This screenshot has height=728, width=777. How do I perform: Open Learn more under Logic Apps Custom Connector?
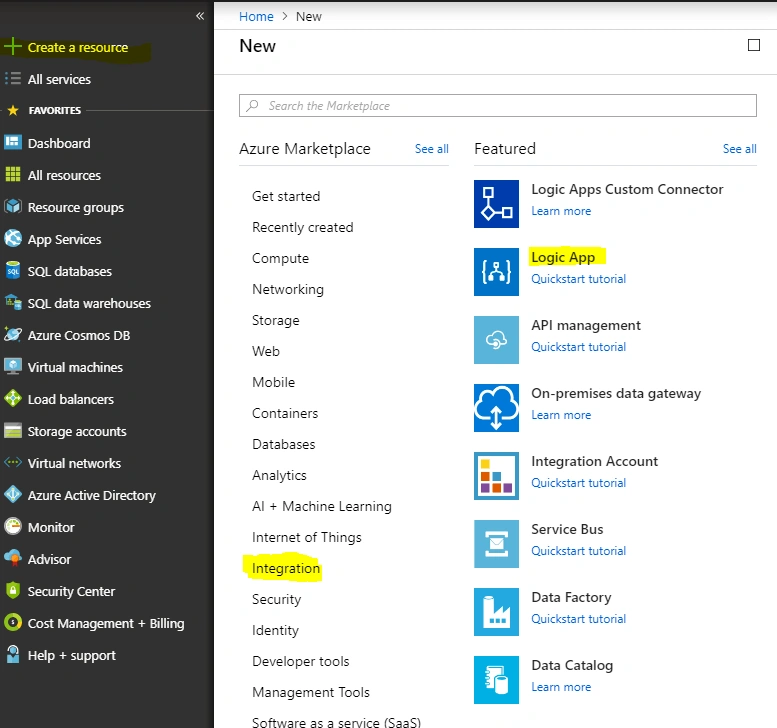tap(561, 211)
